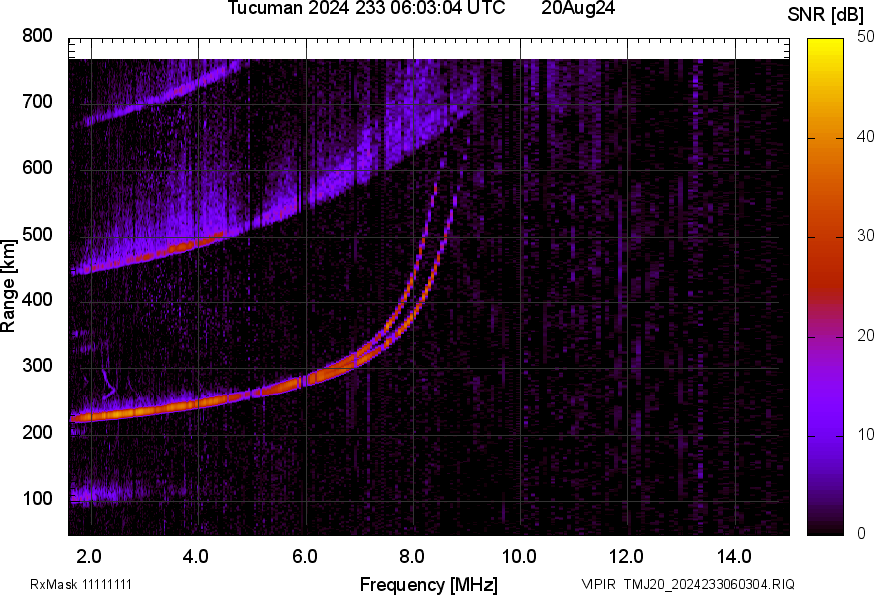This screenshot has width=874, height=595.
Task: Click the colorbar tick label '20'
Action: (x=865, y=335)
